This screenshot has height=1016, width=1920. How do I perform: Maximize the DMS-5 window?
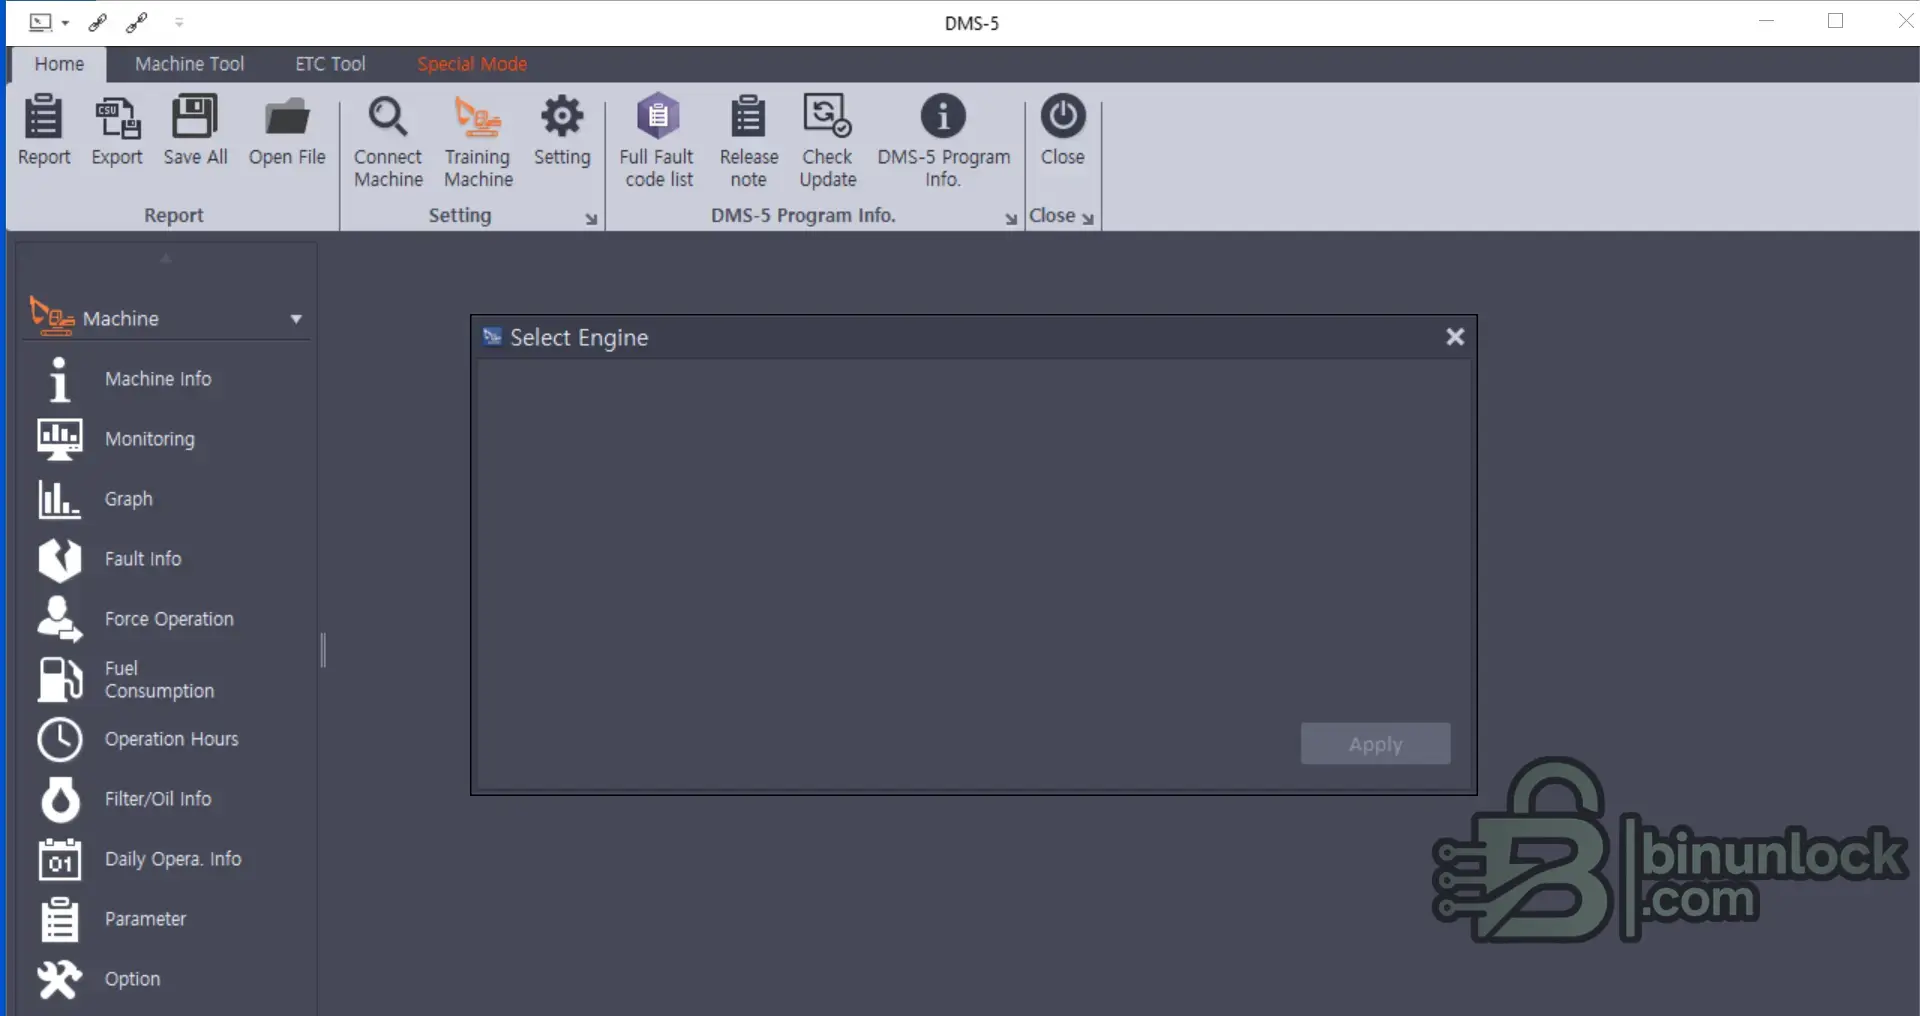[1835, 21]
